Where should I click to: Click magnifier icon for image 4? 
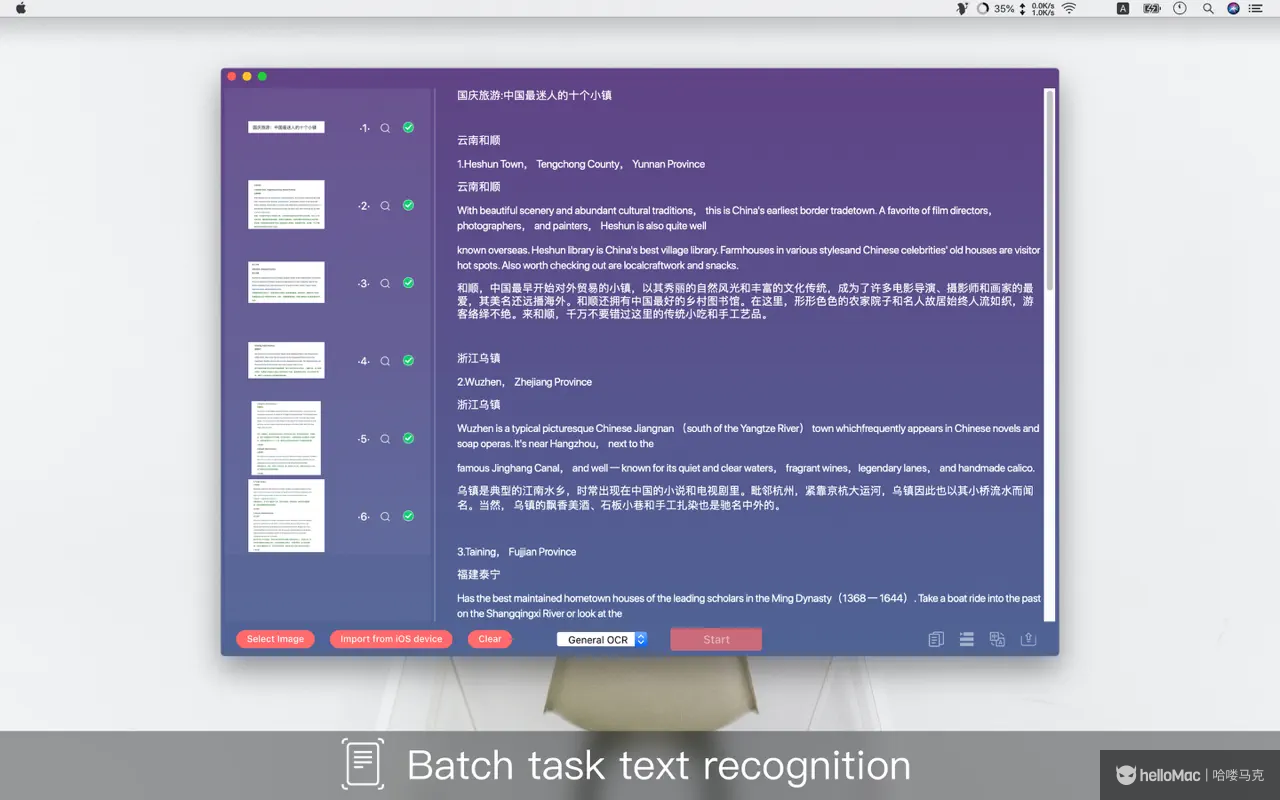[385, 361]
